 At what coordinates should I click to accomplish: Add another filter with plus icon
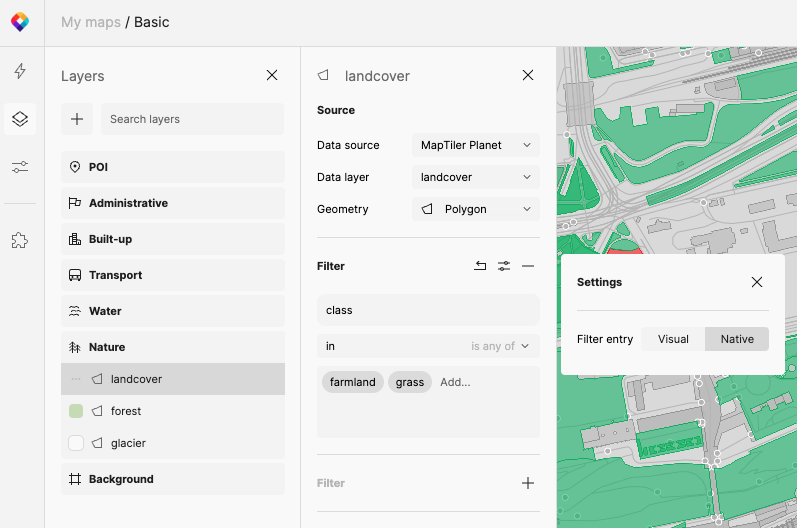[528, 483]
